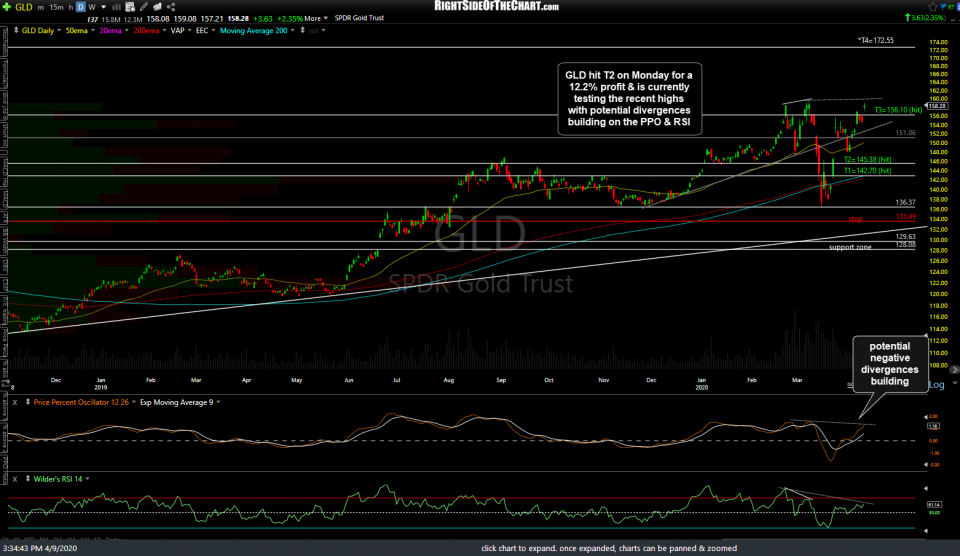This screenshot has height=556, width=960.
Task: Click the 'click chart to expand' caption
Action: (609, 548)
